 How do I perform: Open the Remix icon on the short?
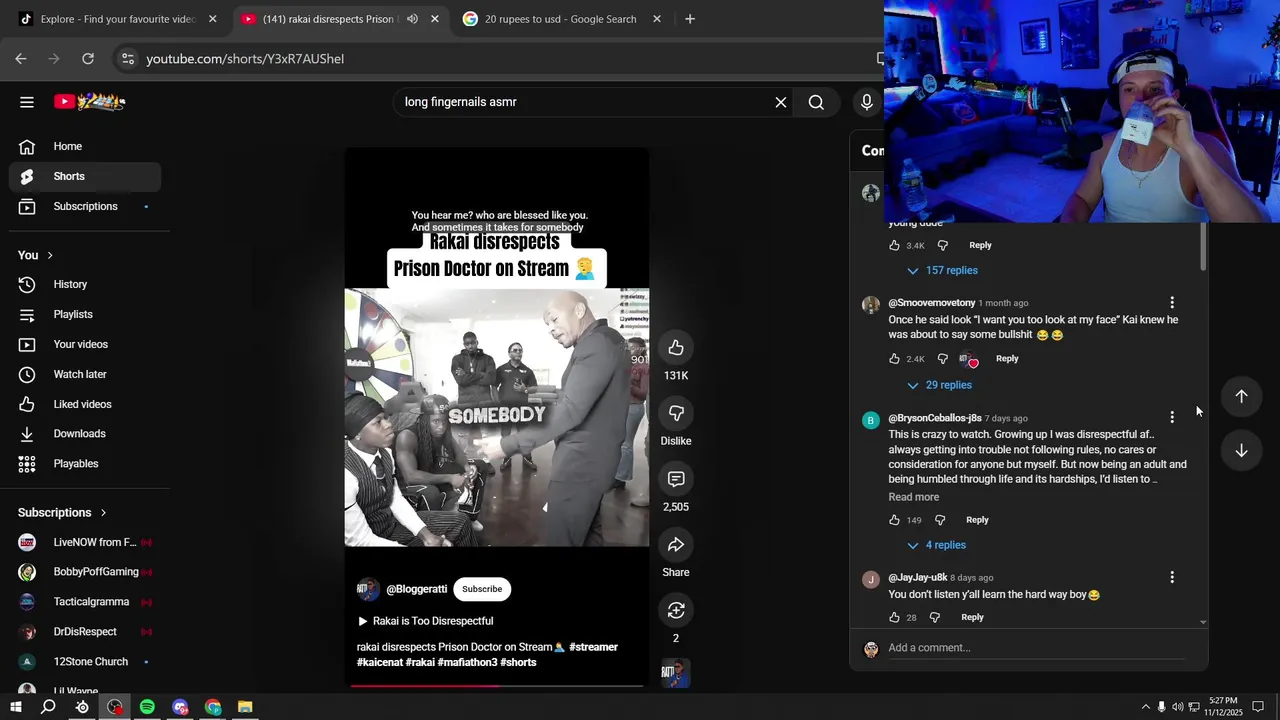(x=676, y=610)
